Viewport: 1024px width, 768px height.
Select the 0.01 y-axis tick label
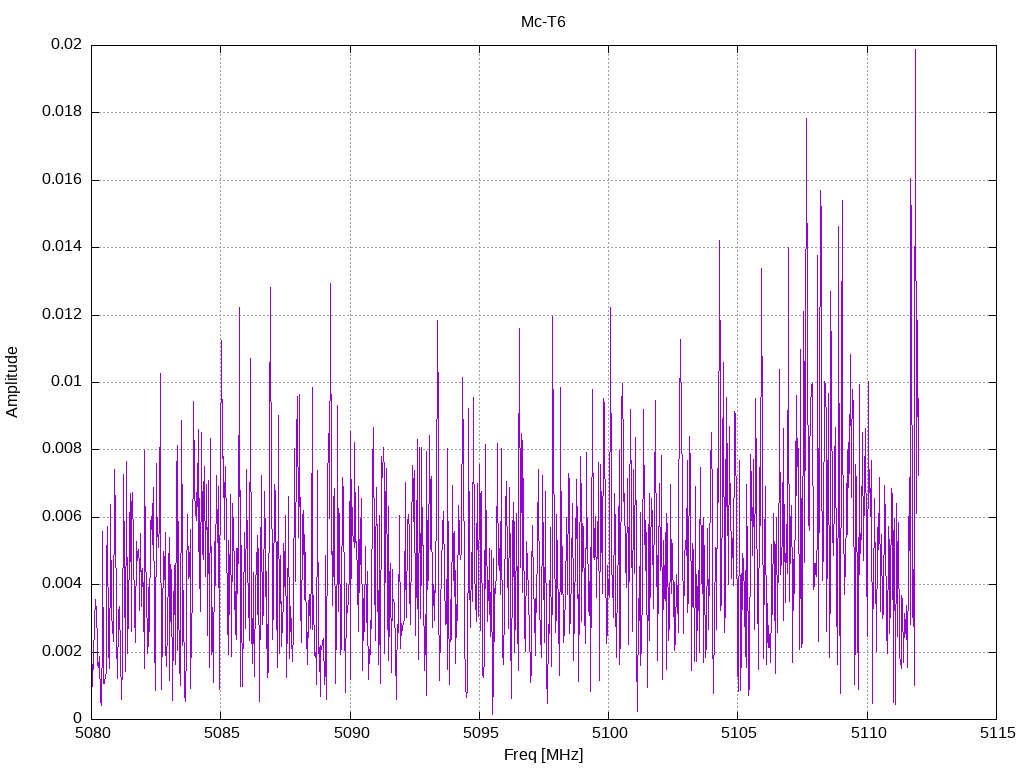point(66,382)
